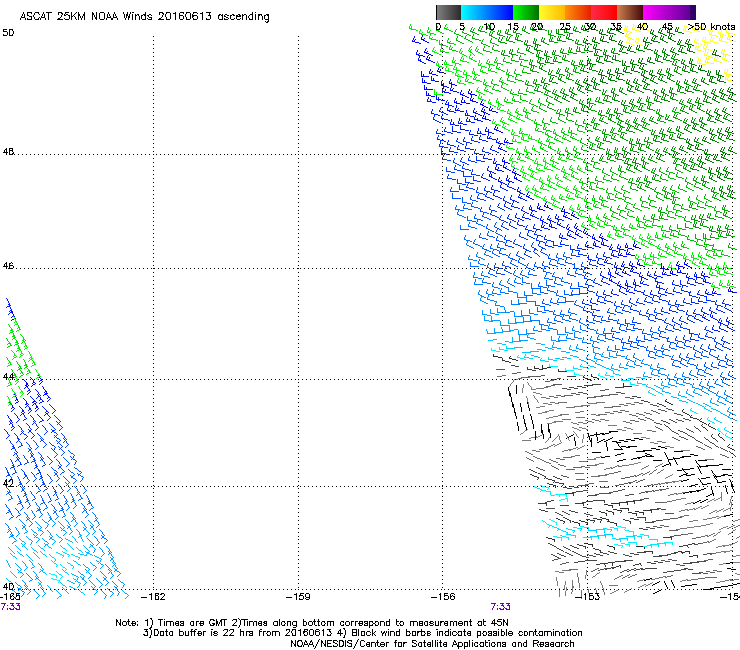This screenshot has height=650, width=740.
Task: Click the legend value label 45
Action: tap(667, 27)
